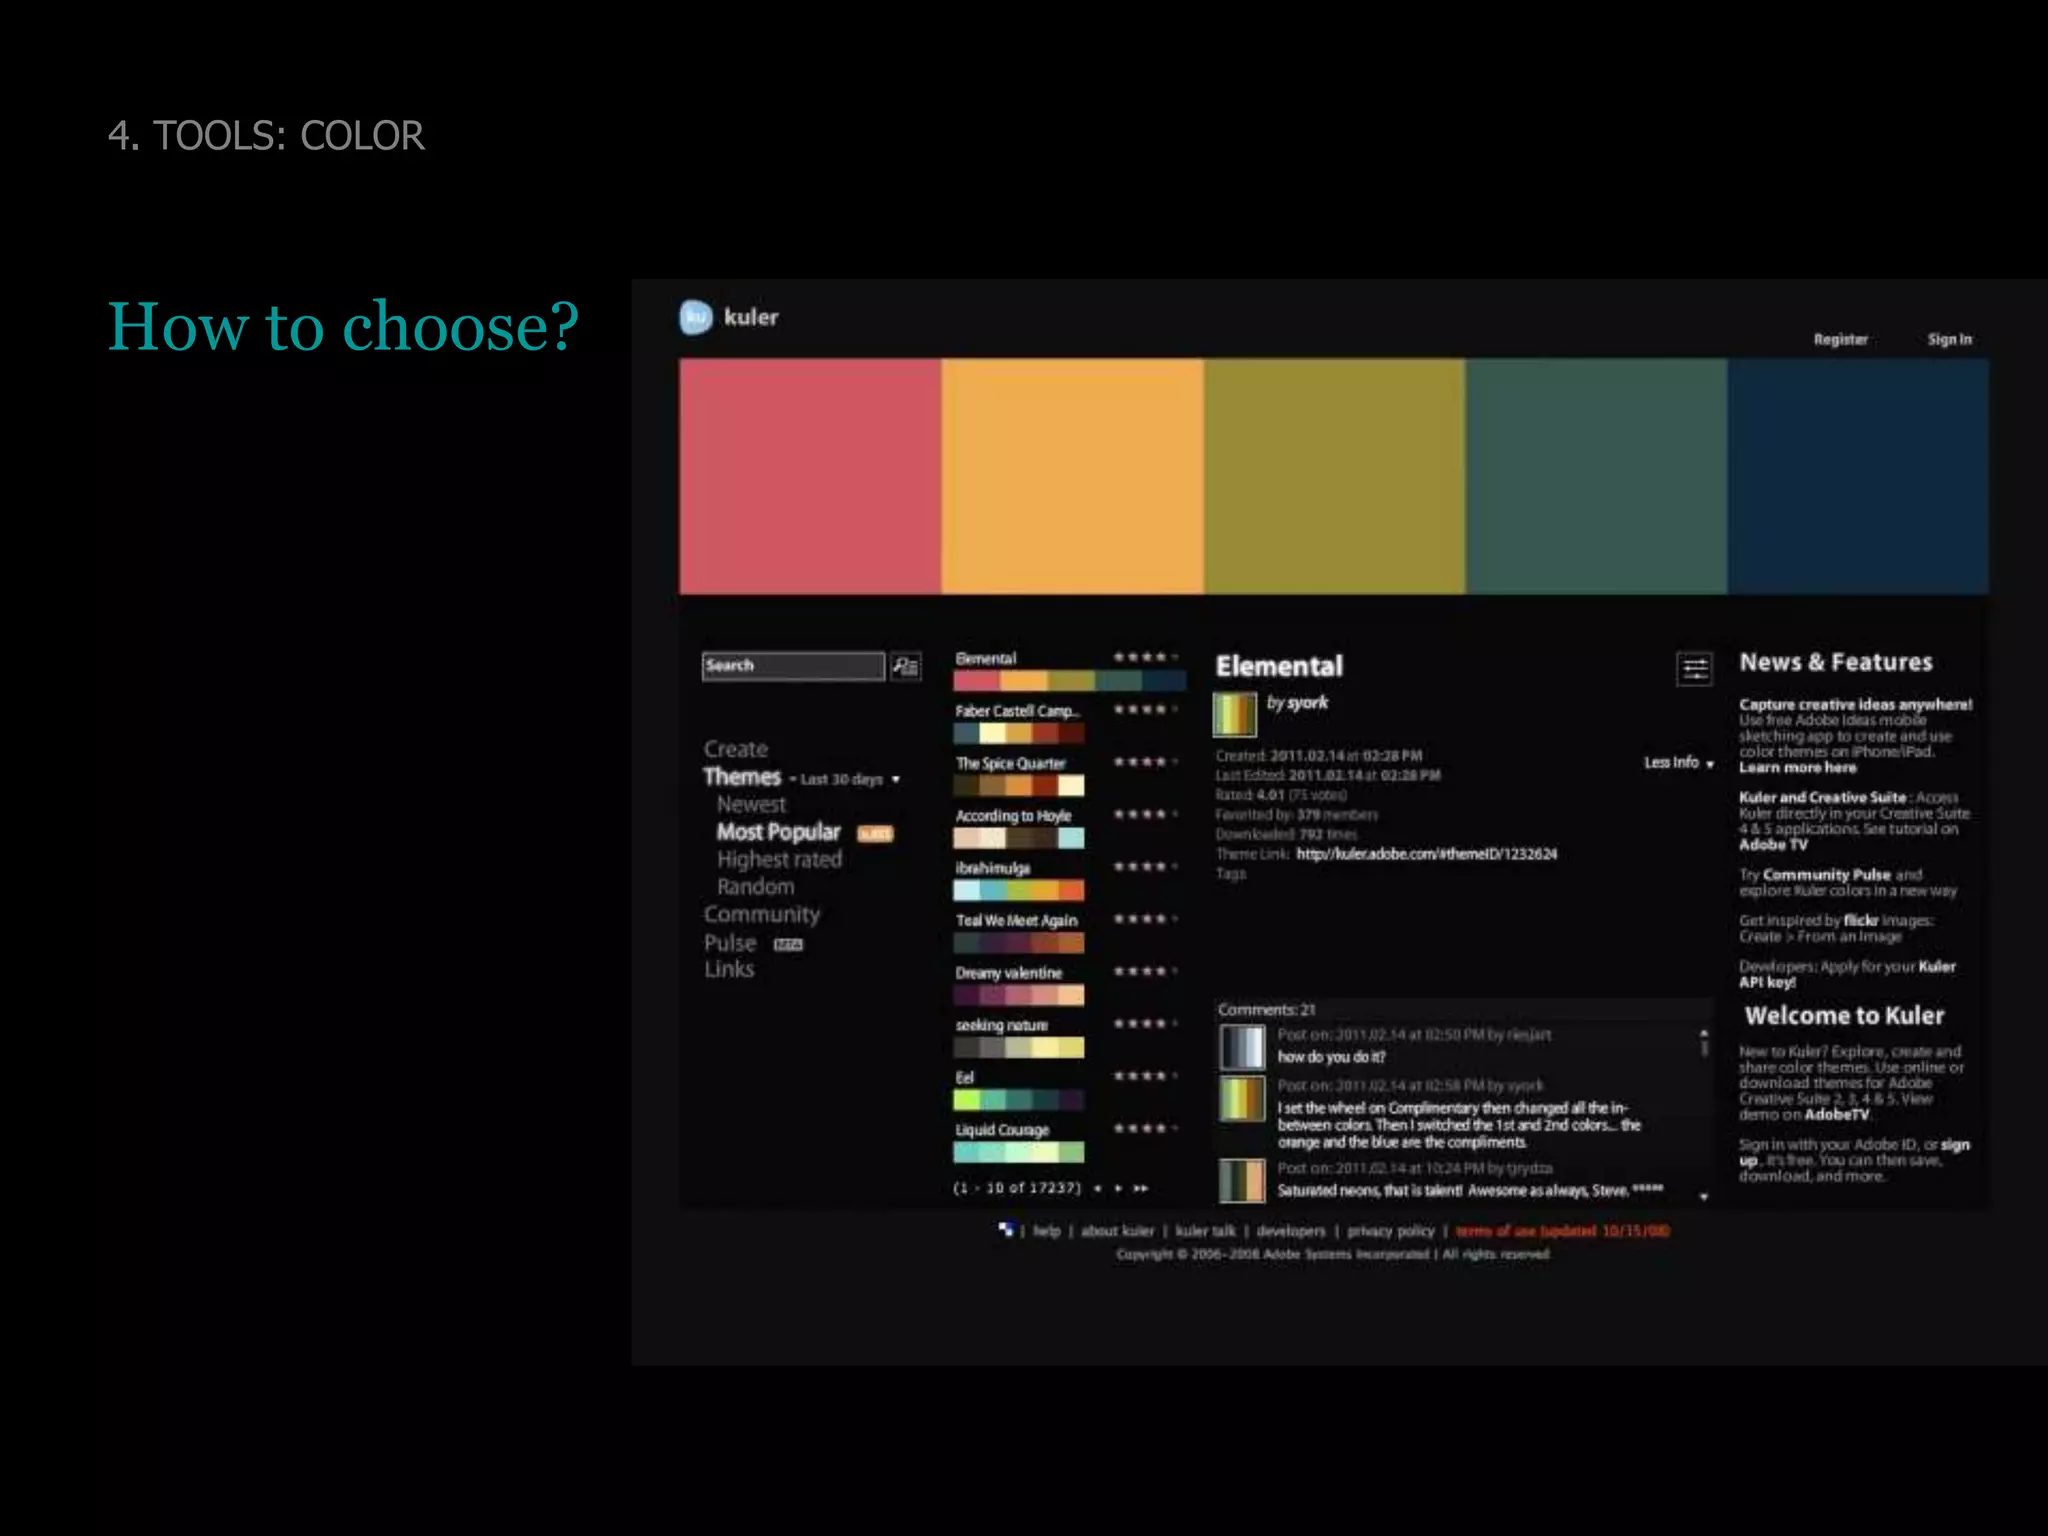The width and height of the screenshot is (2048, 1536).
Task: Open Pulse in the sidebar
Action: point(730,943)
